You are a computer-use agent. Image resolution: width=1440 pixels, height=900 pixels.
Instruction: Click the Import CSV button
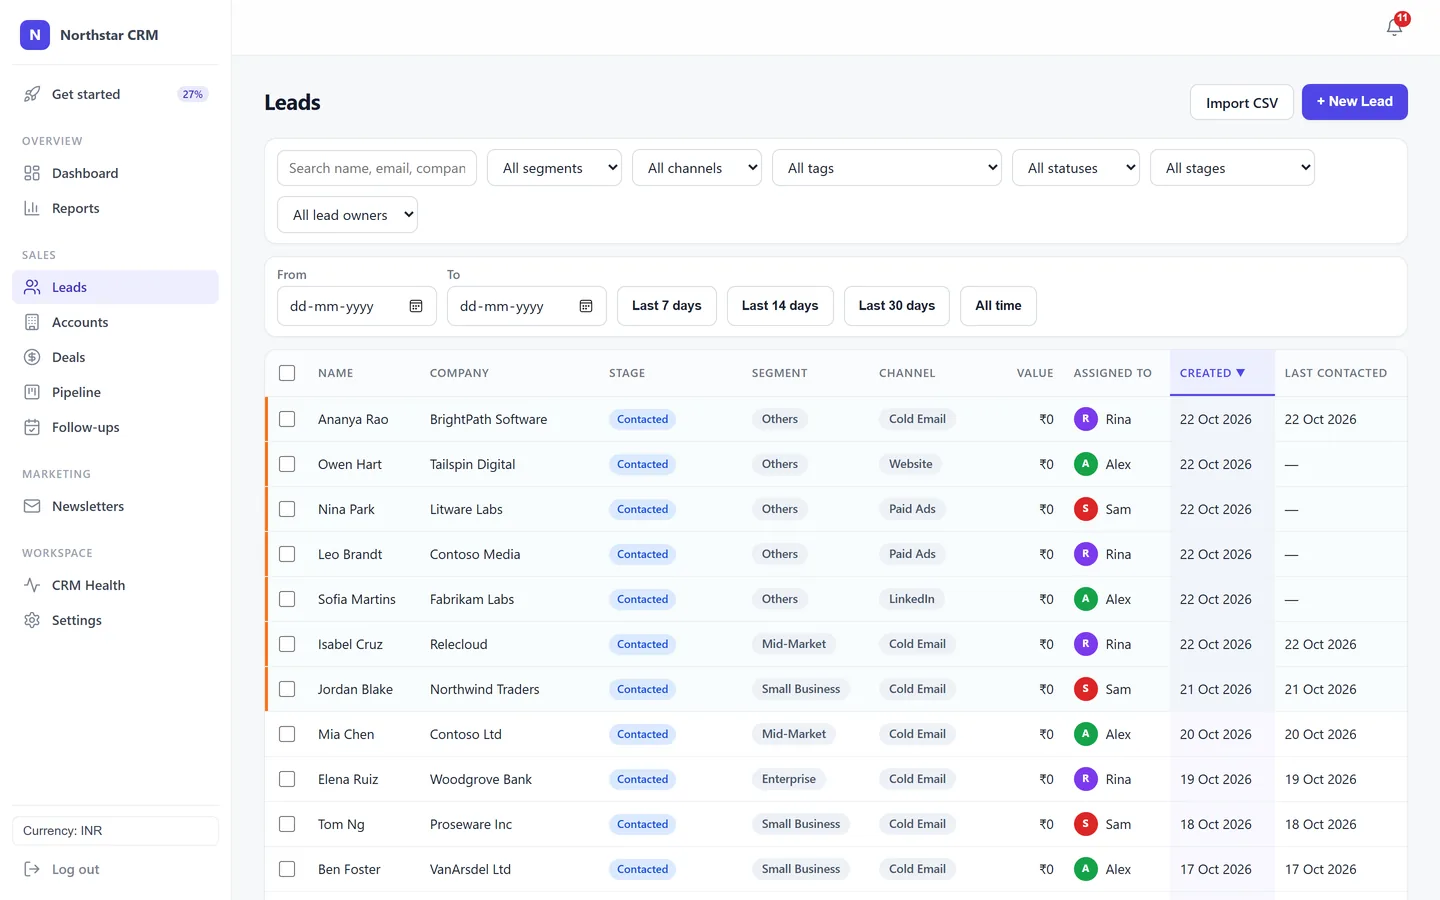click(1241, 102)
